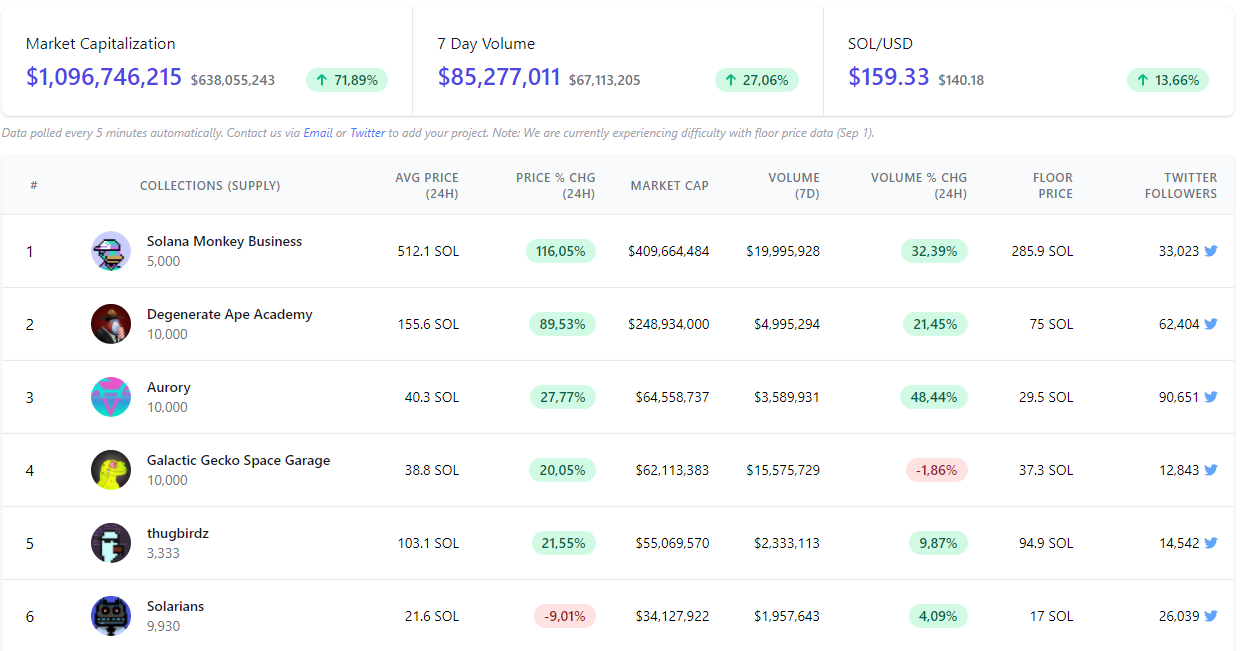Viewport: 1240px width, 651px height.
Task: Click the $409,664,484 market cap cell
Action: [669, 251]
